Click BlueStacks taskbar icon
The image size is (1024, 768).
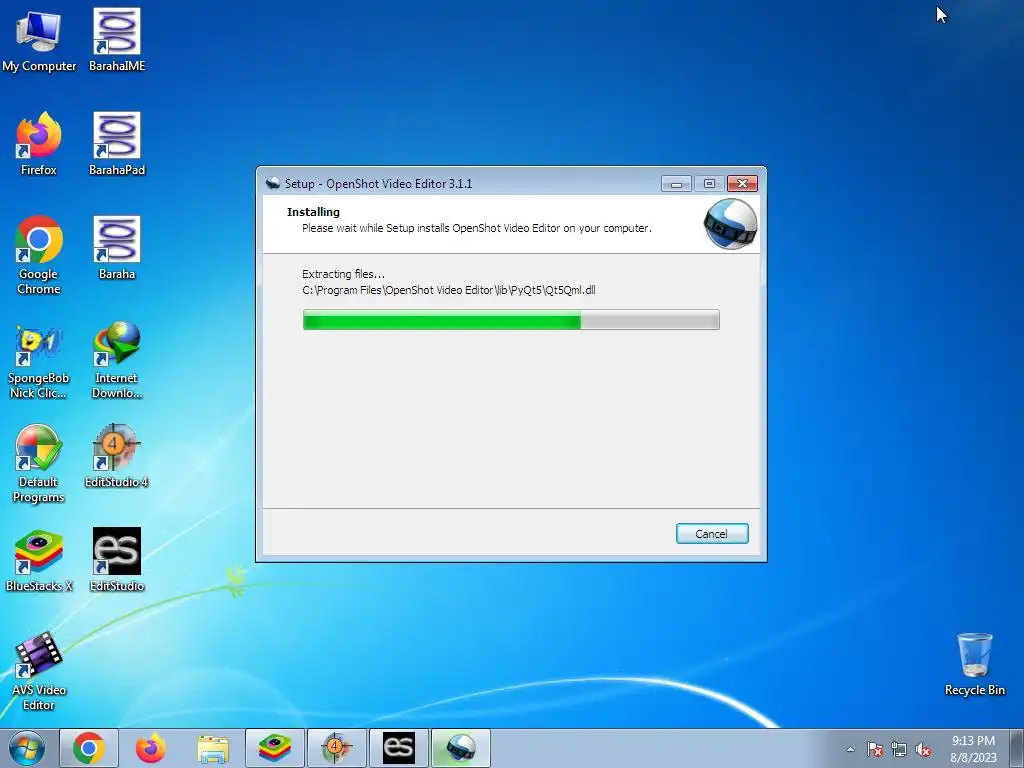pos(274,748)
